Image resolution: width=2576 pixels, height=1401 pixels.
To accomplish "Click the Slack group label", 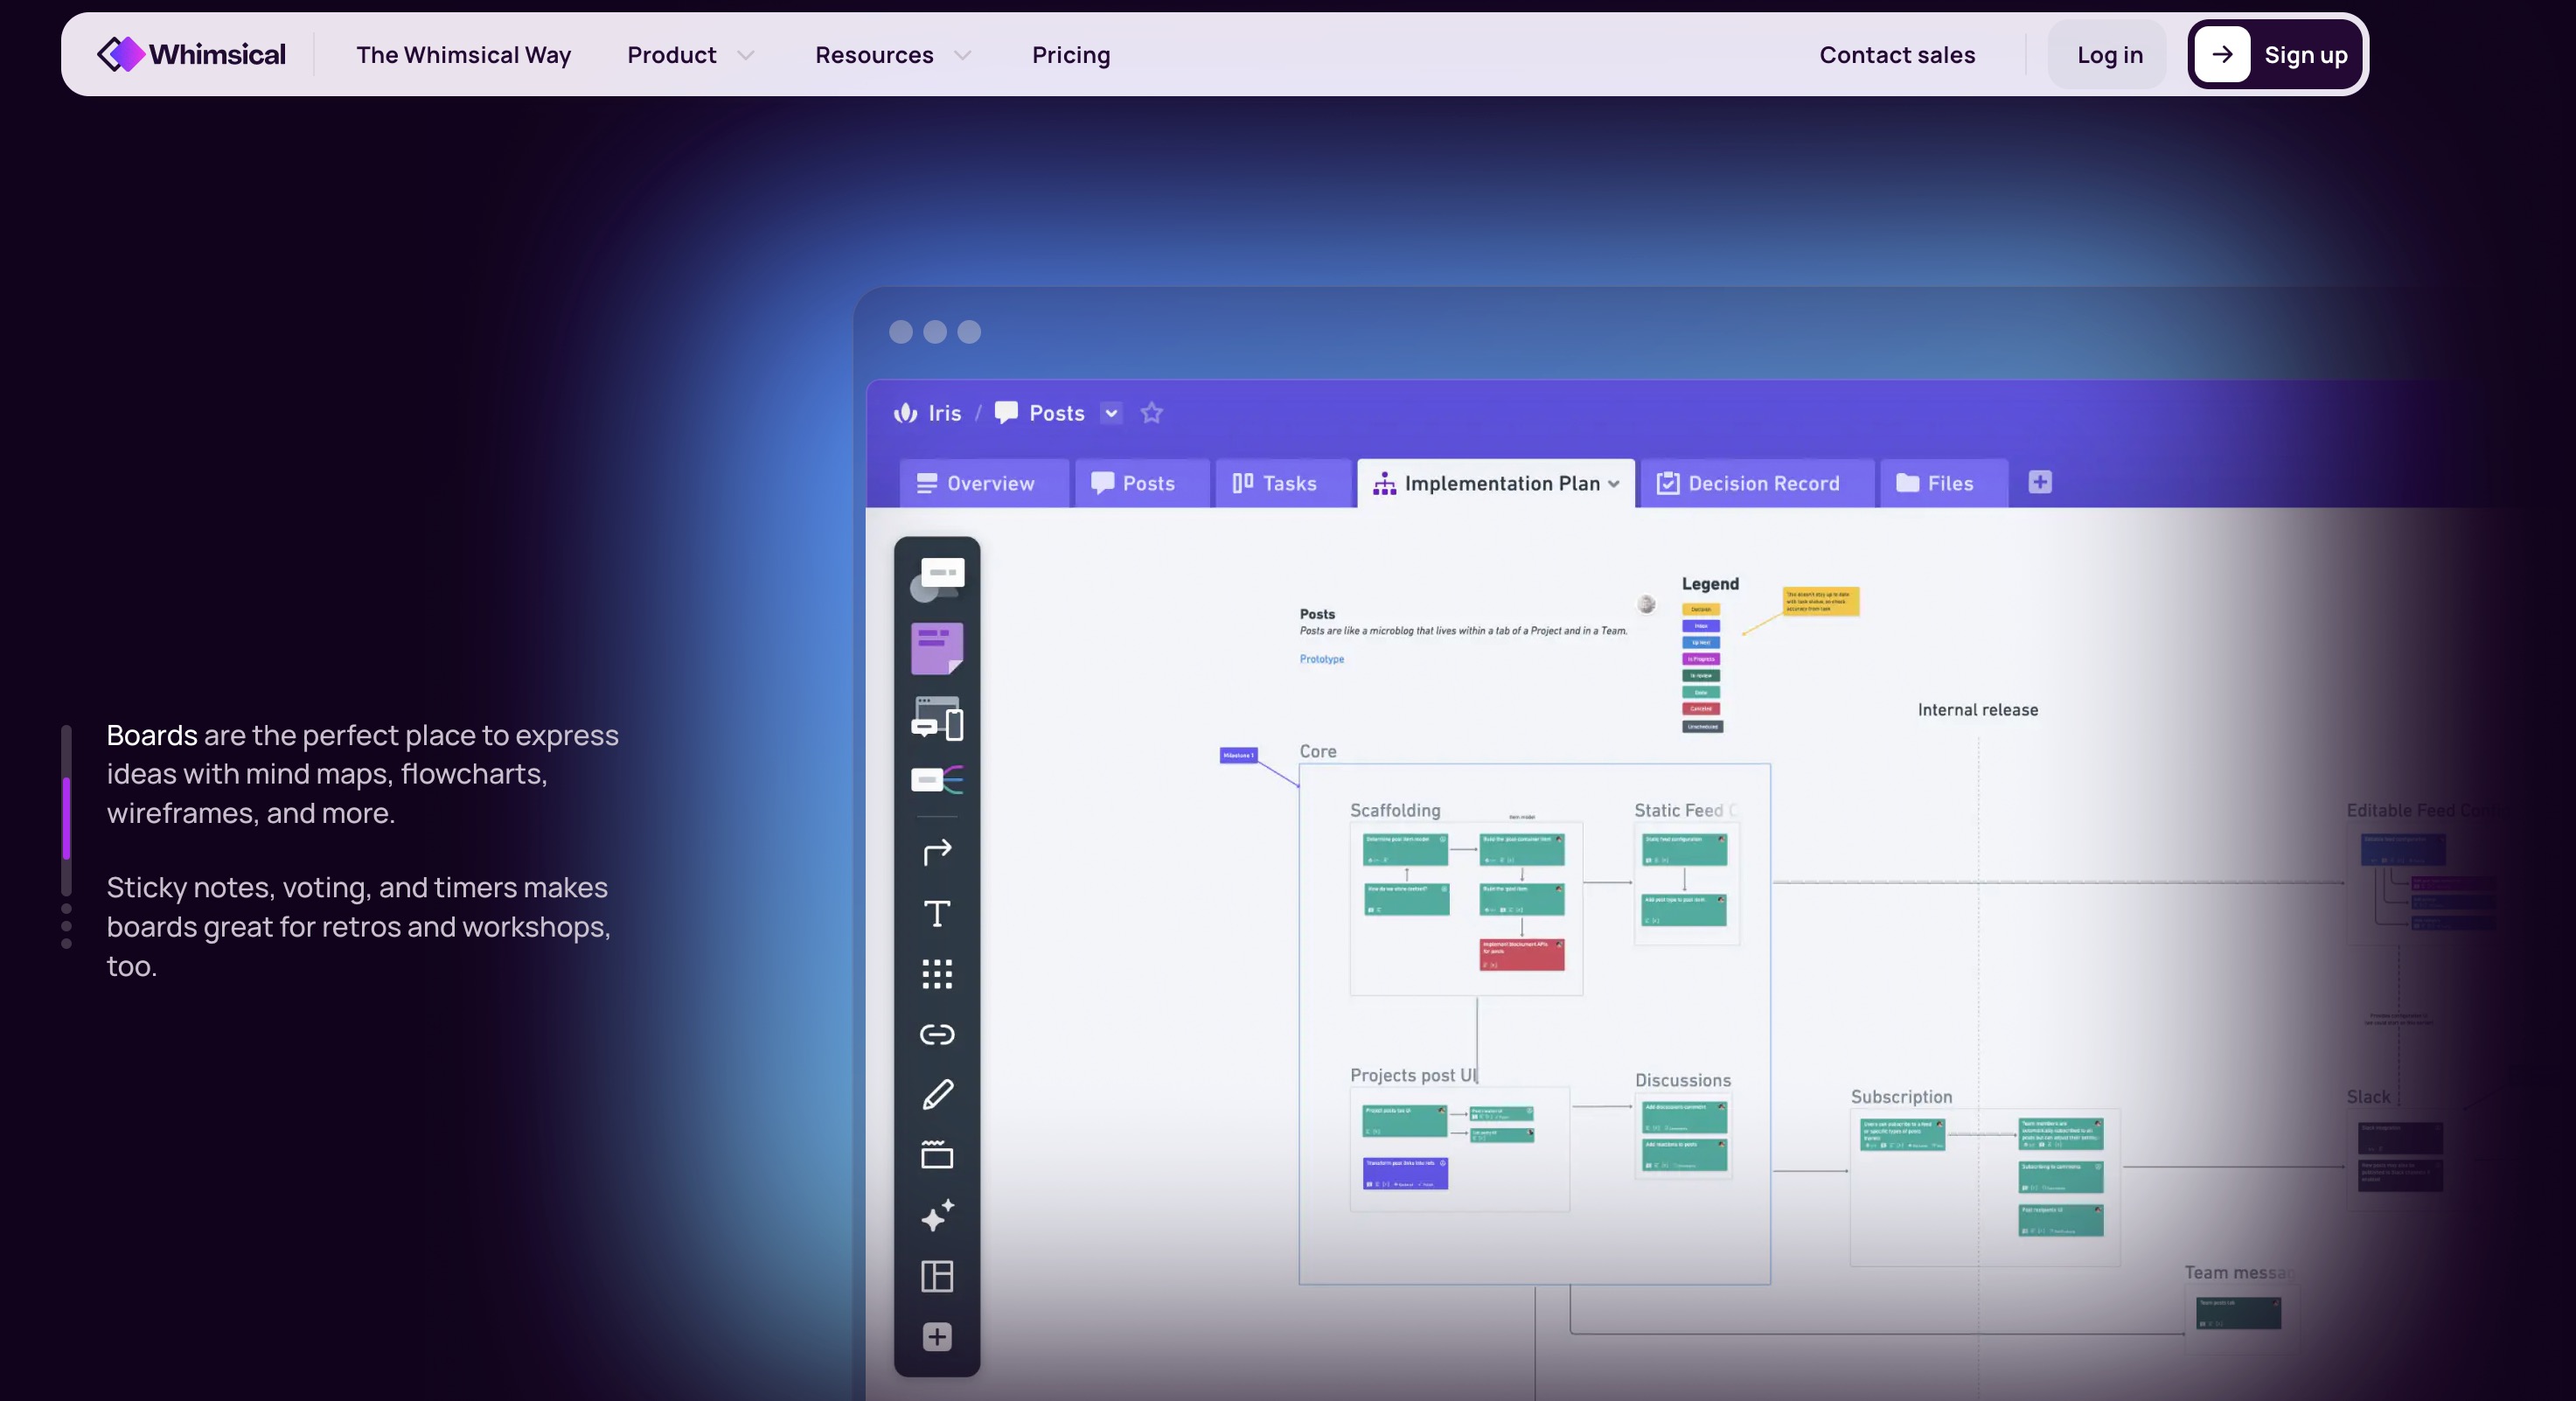I will click(2368, 1097).
